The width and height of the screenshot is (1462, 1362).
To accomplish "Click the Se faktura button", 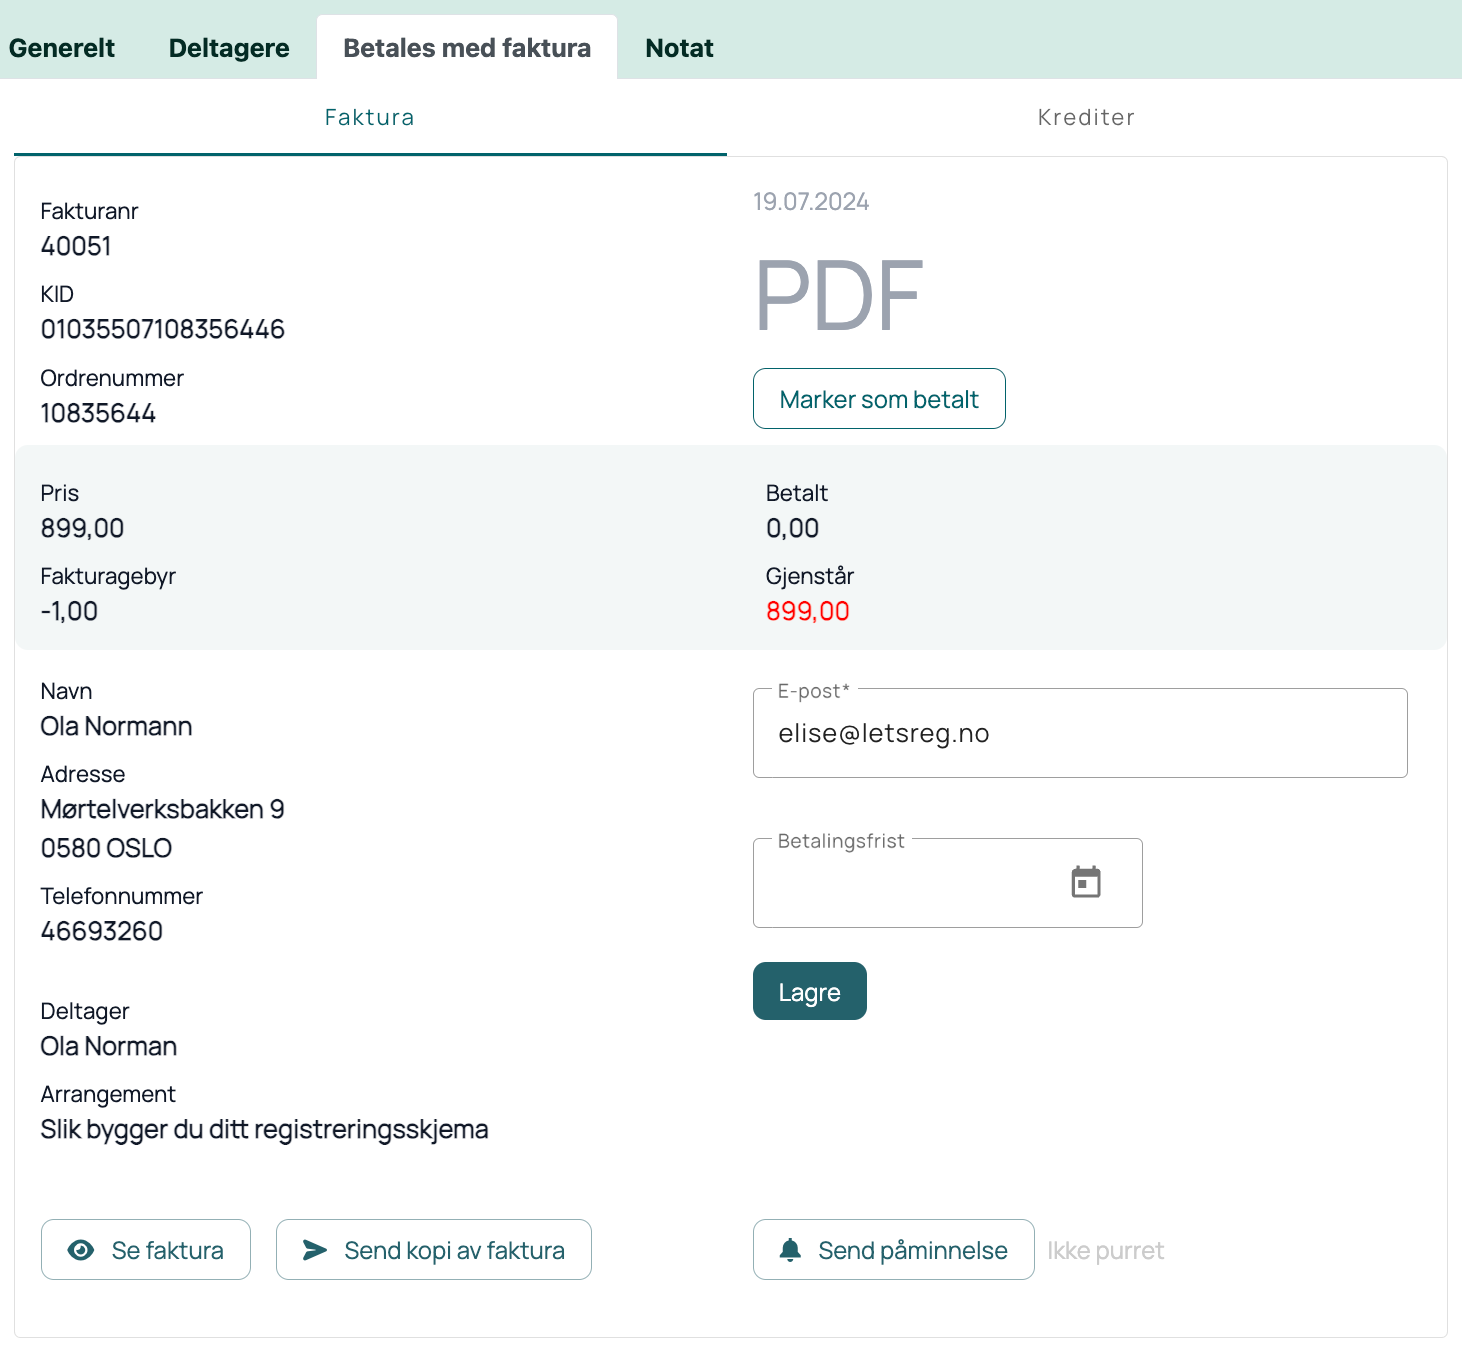I will [x=146, y=1249].
